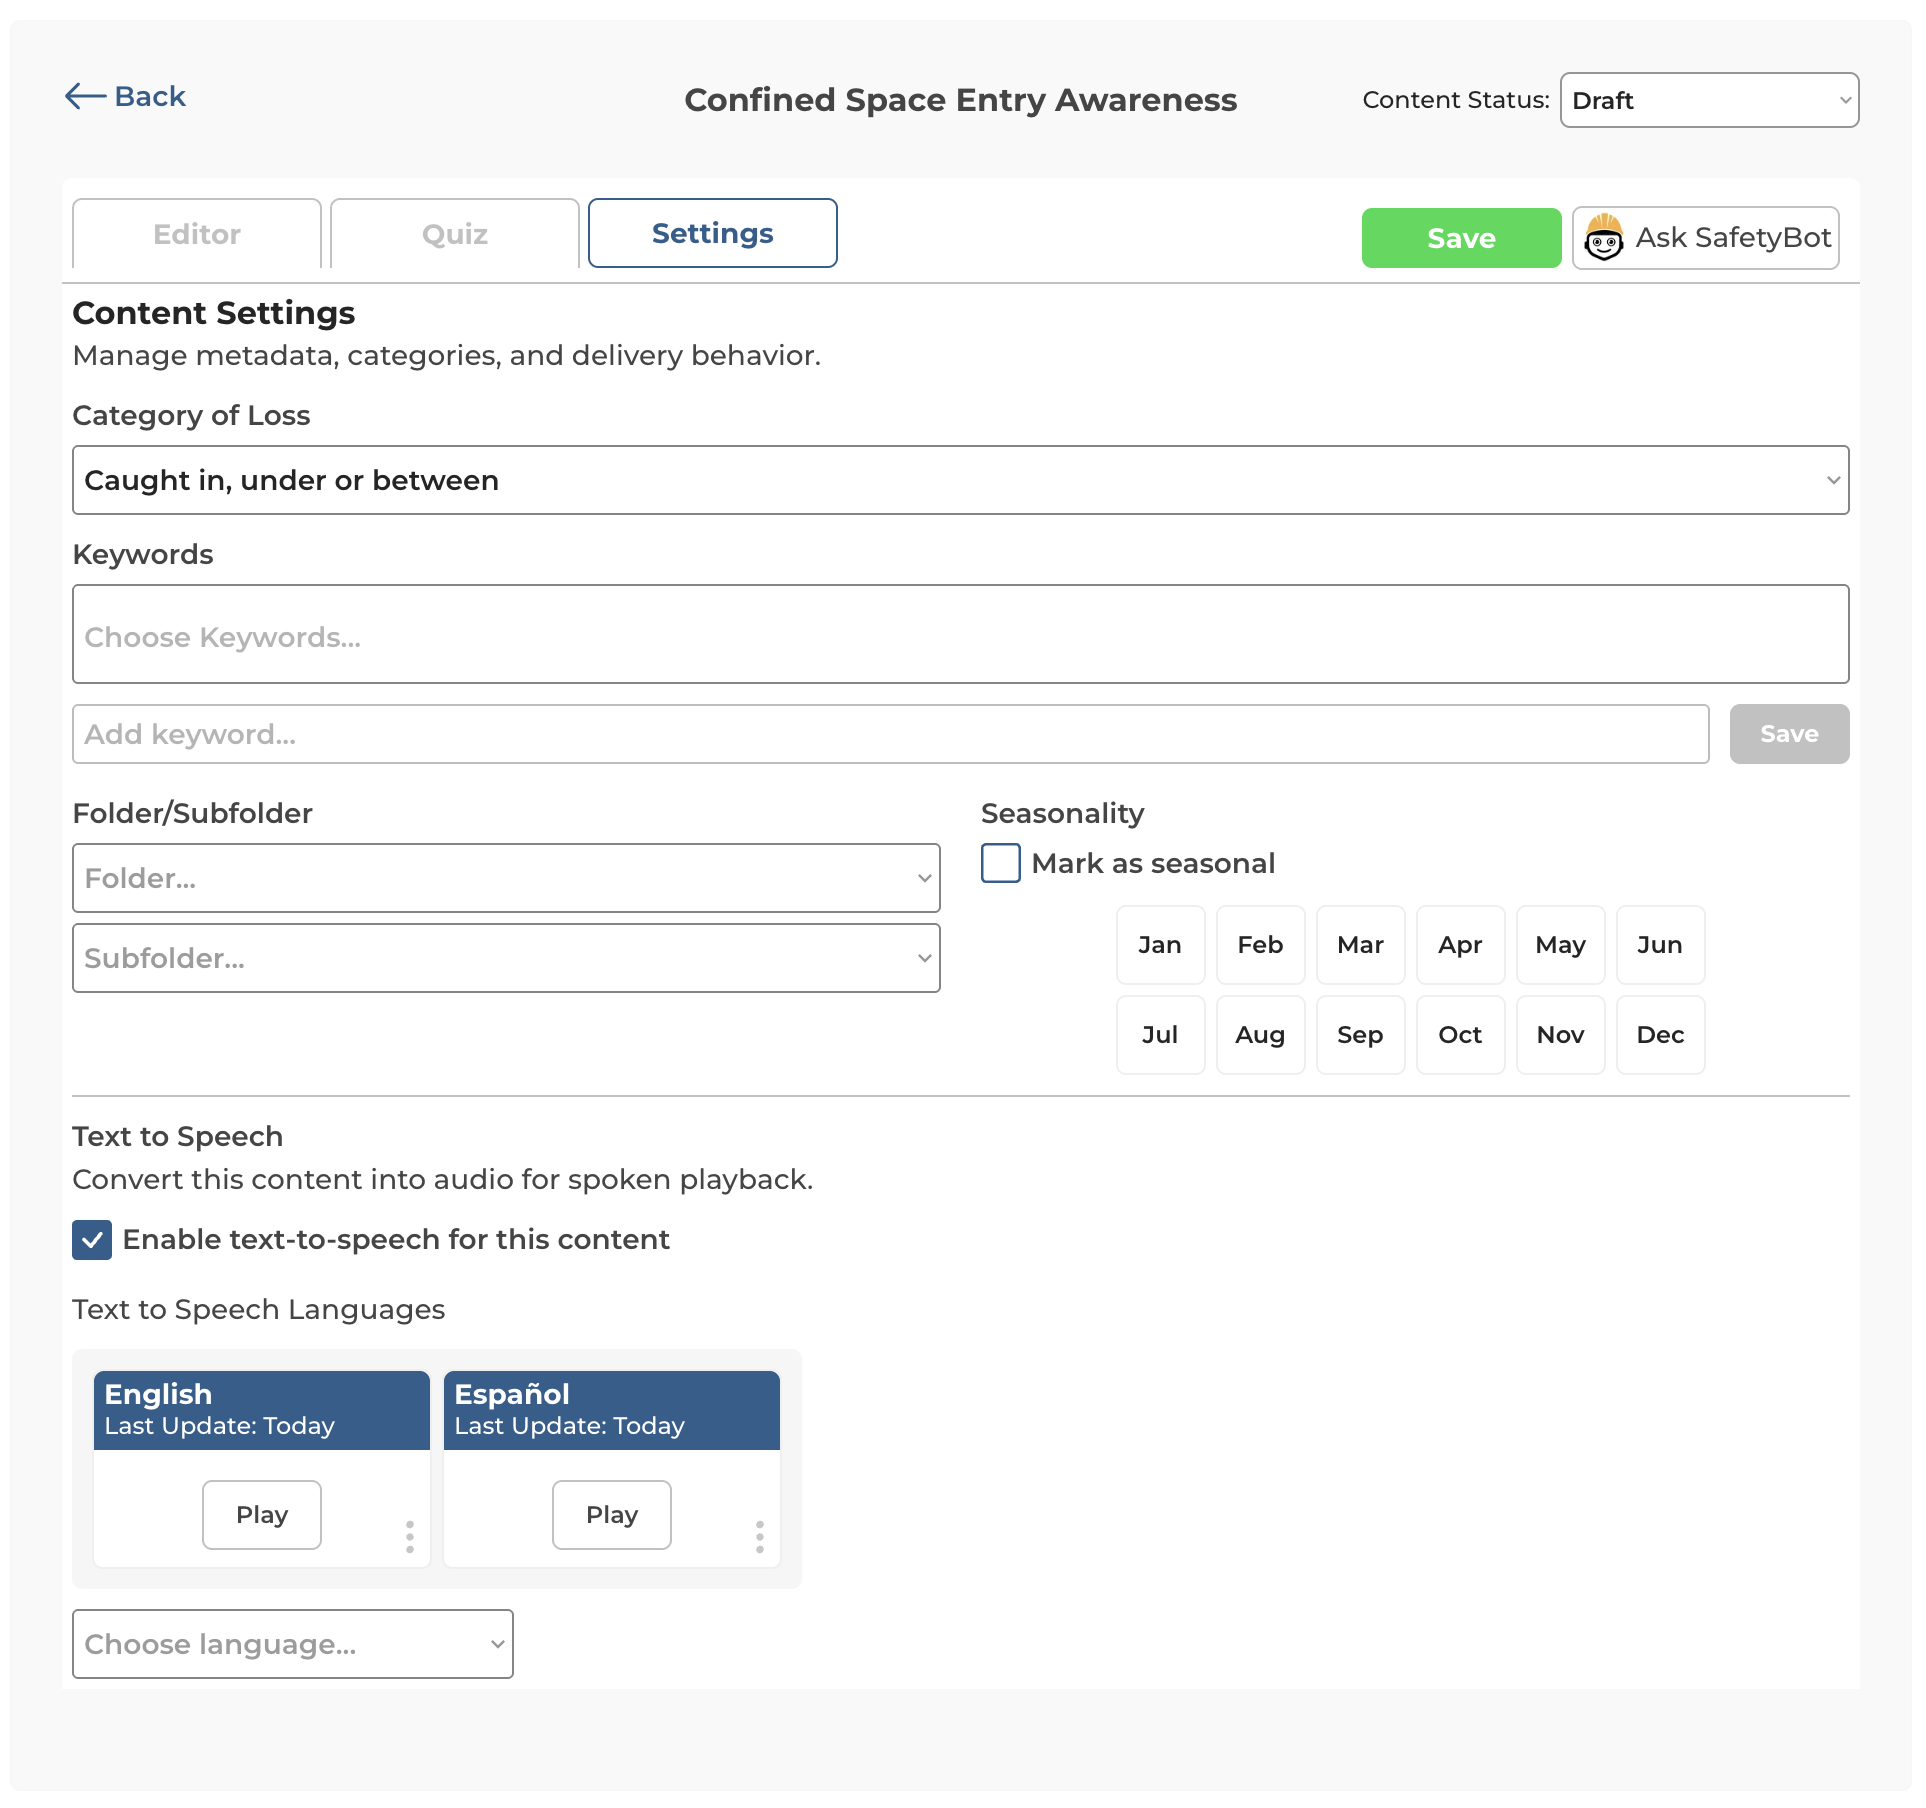Enable the Mark as seasonal checkbox

click(999, 863)
